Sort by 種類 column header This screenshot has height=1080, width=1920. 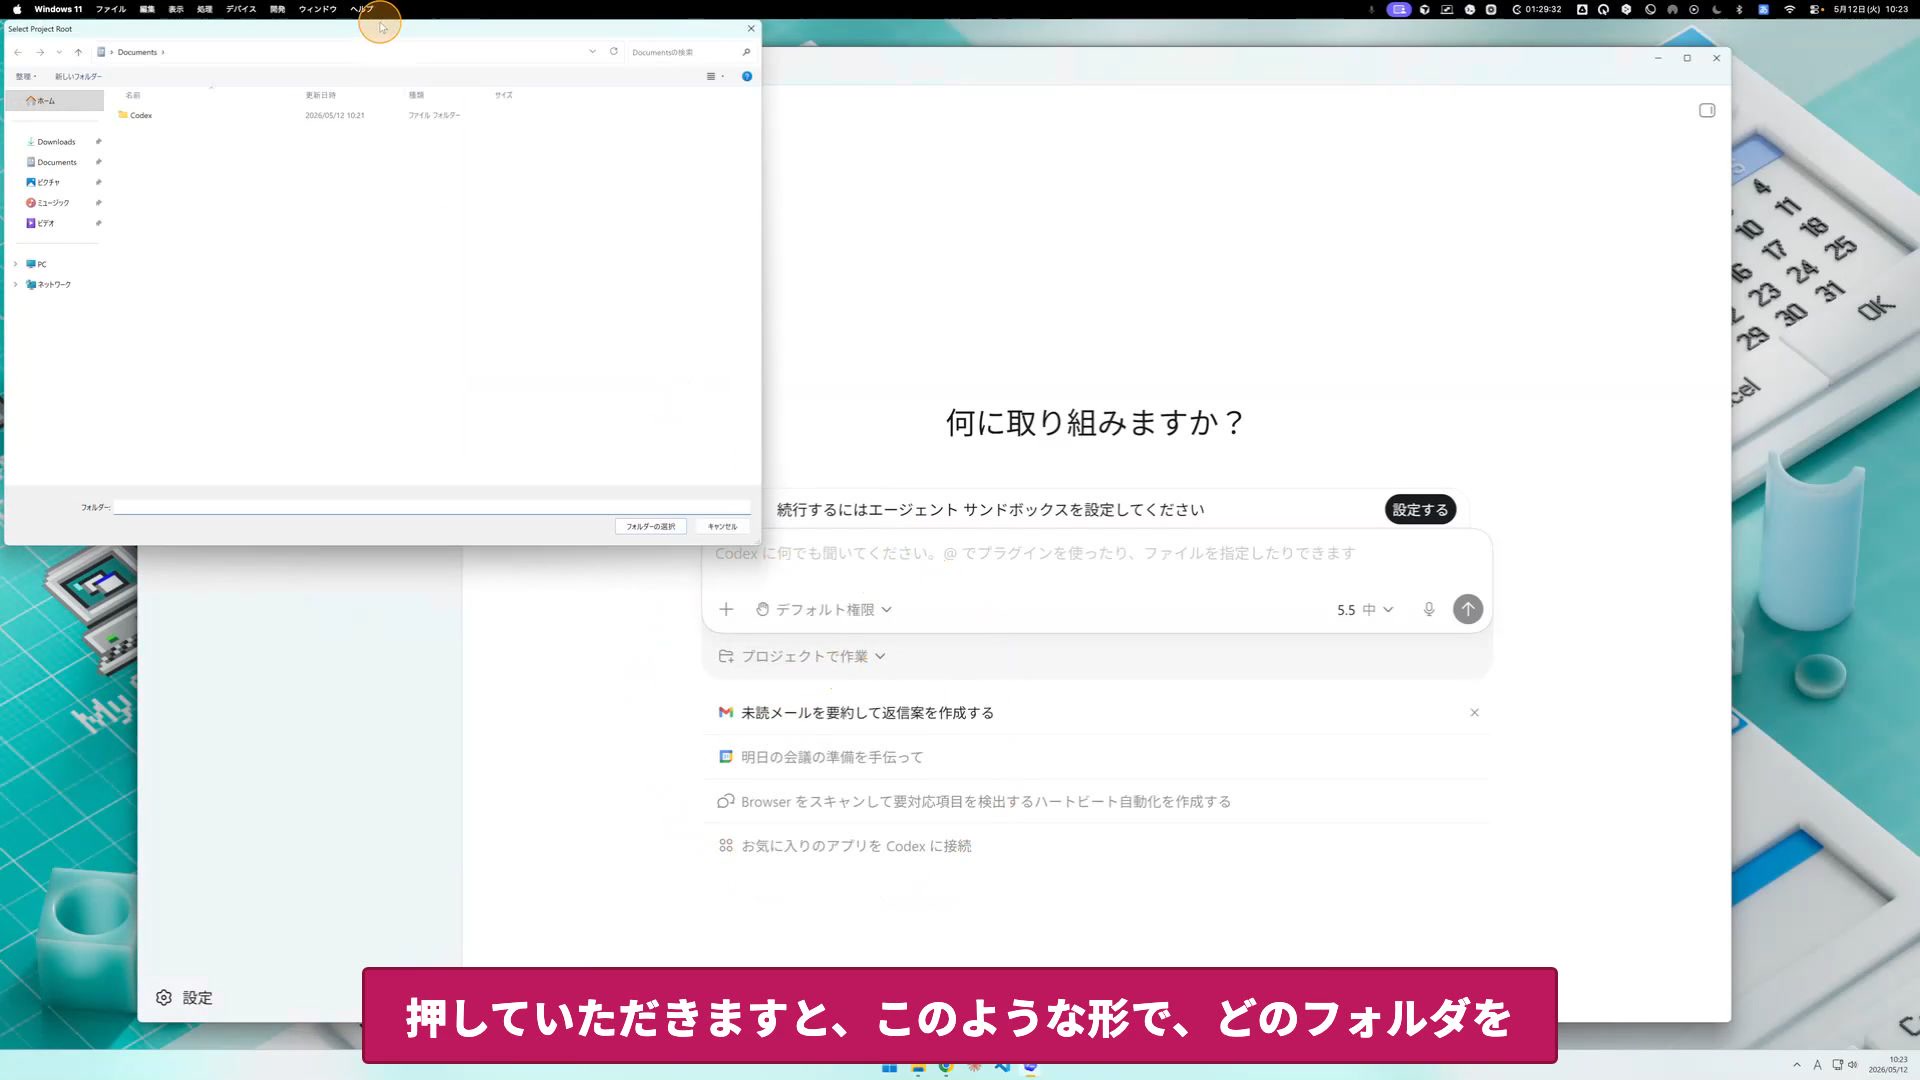416,95
